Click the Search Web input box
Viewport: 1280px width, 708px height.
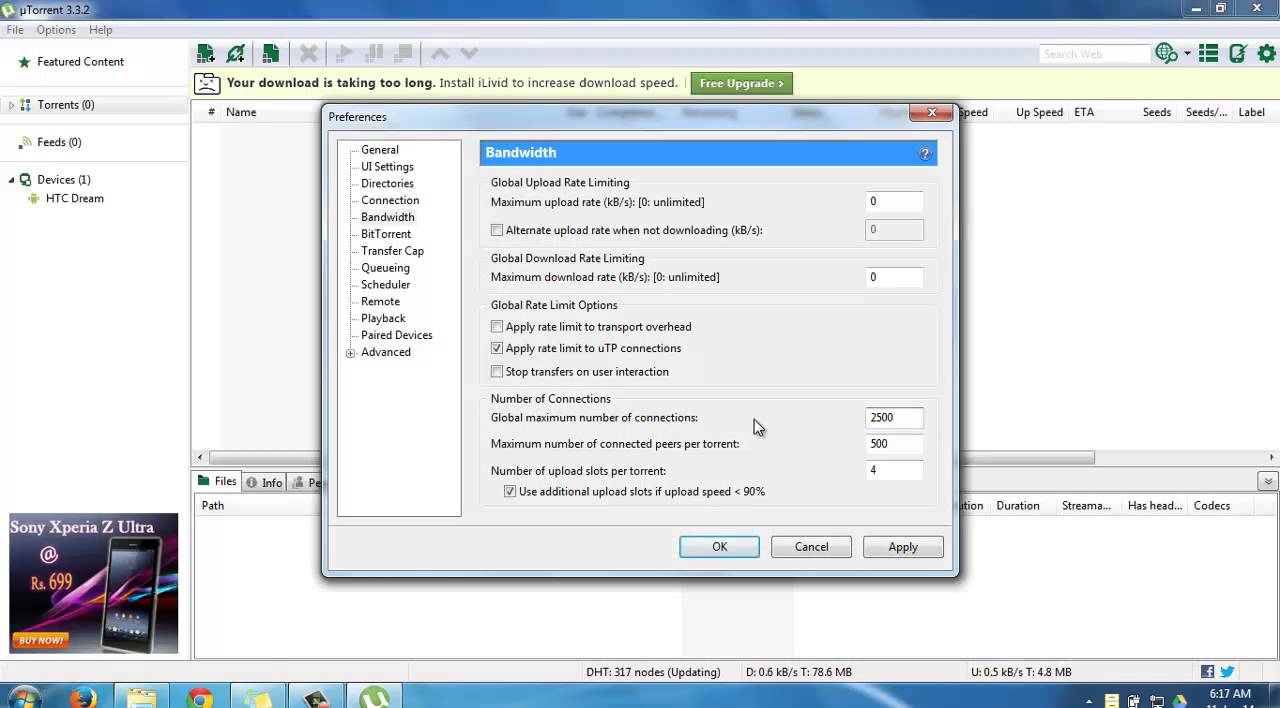click(1095, 54)
